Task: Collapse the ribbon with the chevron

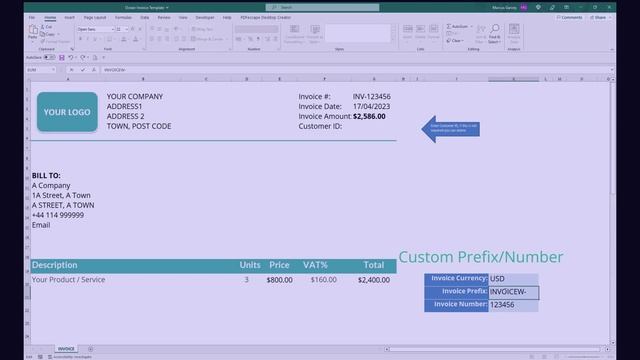Action: tap(611, 49)
